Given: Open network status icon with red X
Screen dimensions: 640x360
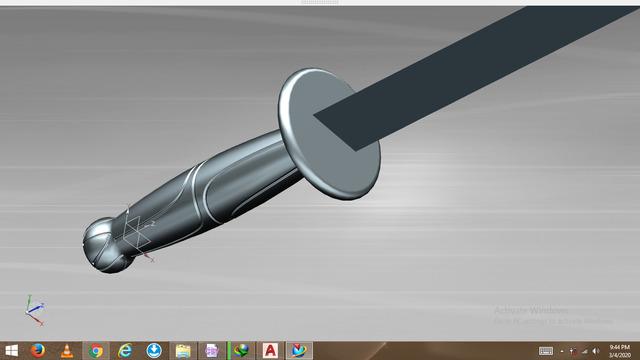Looking at the screenshot, I should tap(573, 351).
